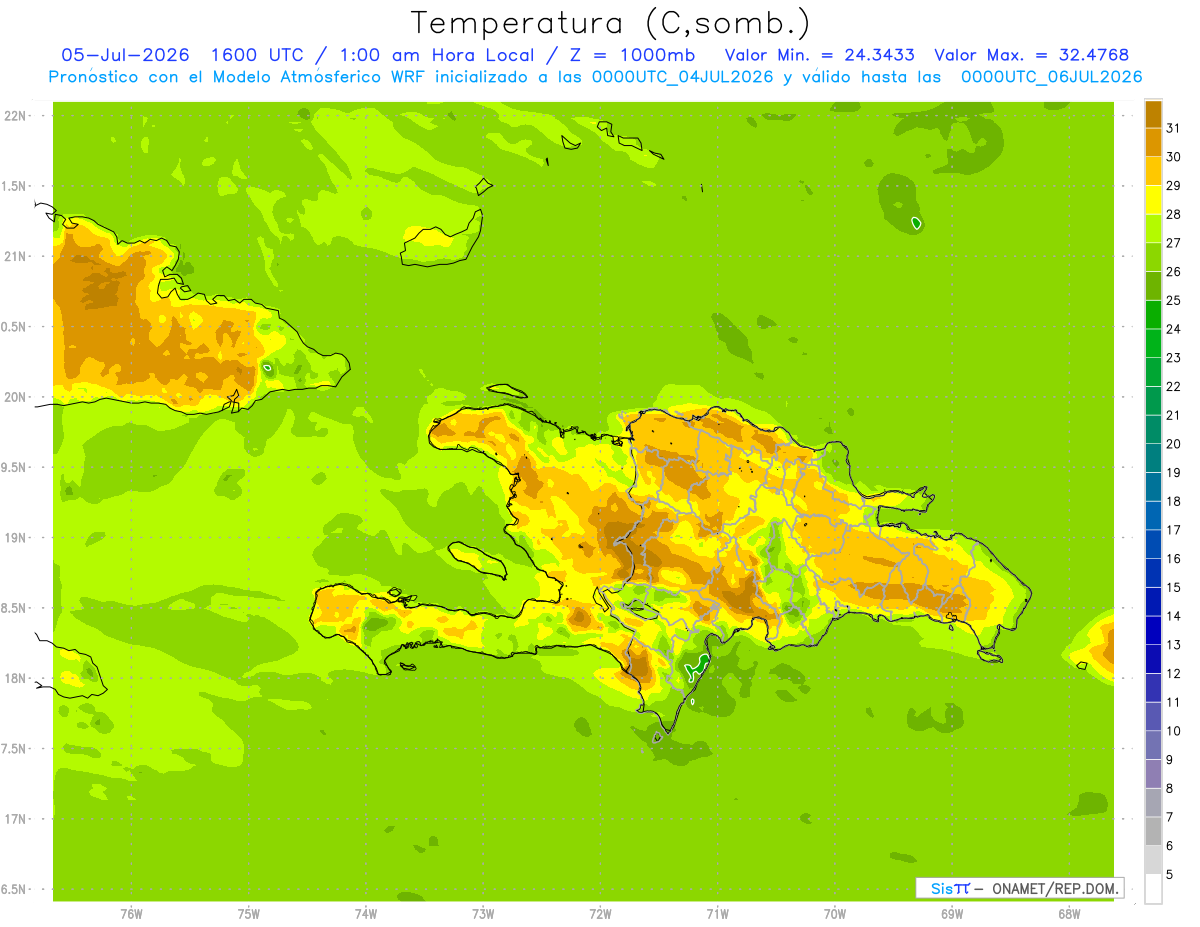Image resolution: width=1200 pixels, height=927 pixels.
Task: Click the legend label "25"
Action: click(x=1173, y=300)
